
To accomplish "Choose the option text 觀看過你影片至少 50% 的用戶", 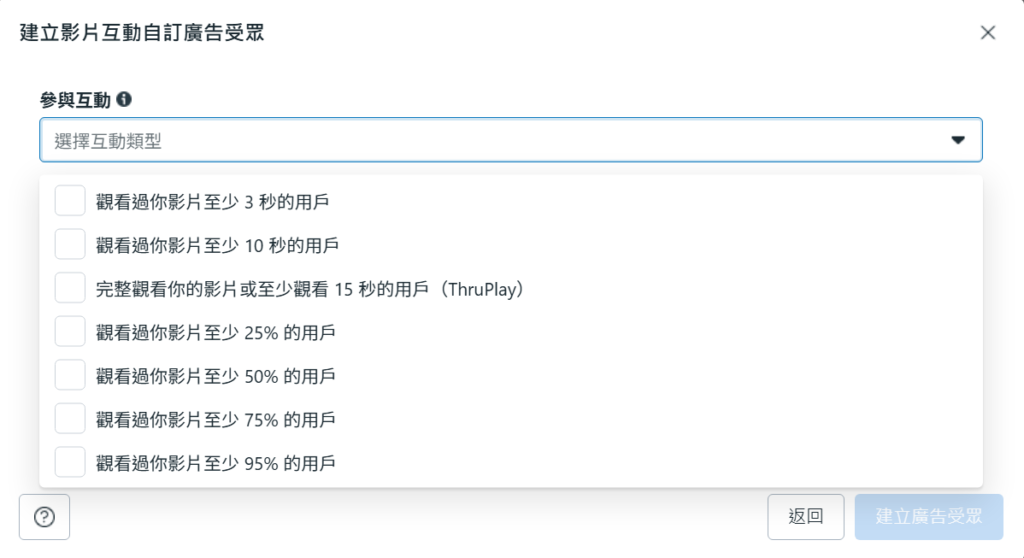I will point(216,376).
